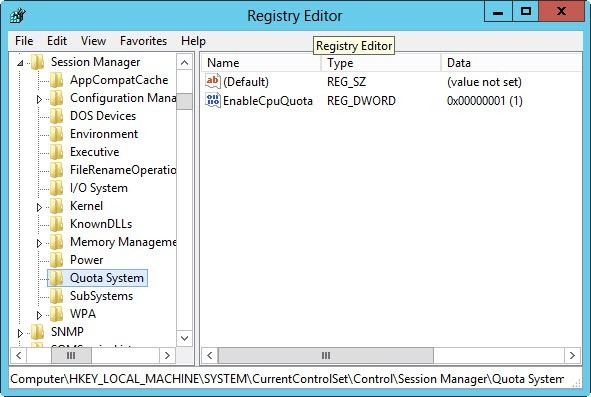Image resolution: width=591 pixels, height=397 pixels.
Task: Click the Environment folder icon
Action: [57, 134]
